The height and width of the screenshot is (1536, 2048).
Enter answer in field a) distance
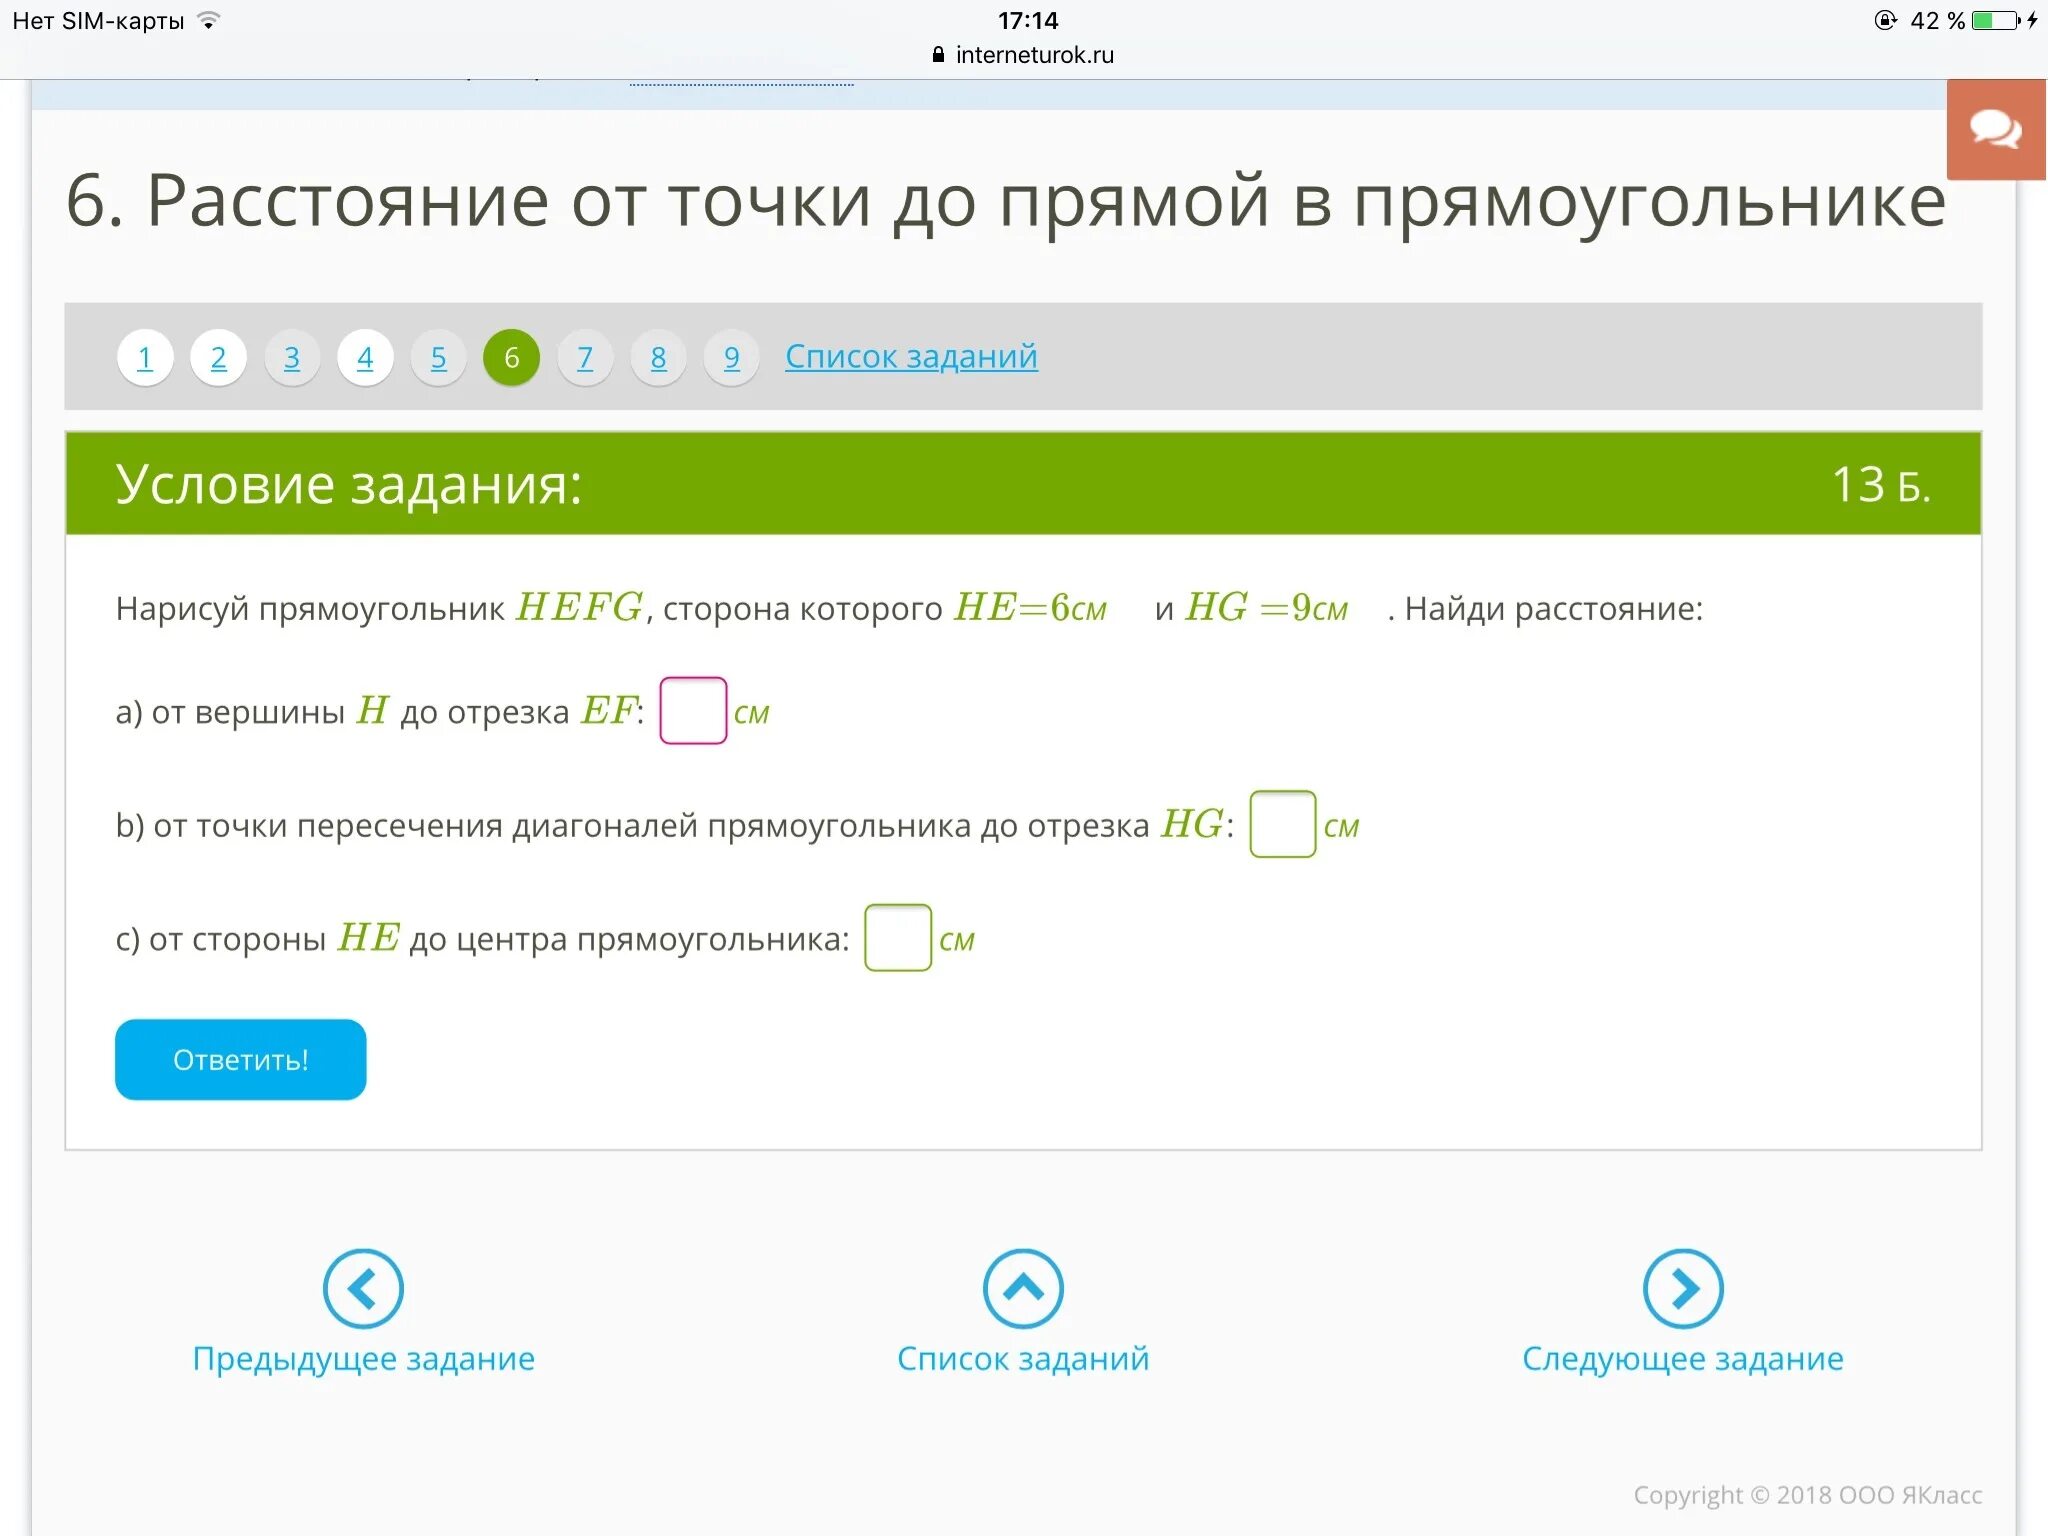[693, 712]
